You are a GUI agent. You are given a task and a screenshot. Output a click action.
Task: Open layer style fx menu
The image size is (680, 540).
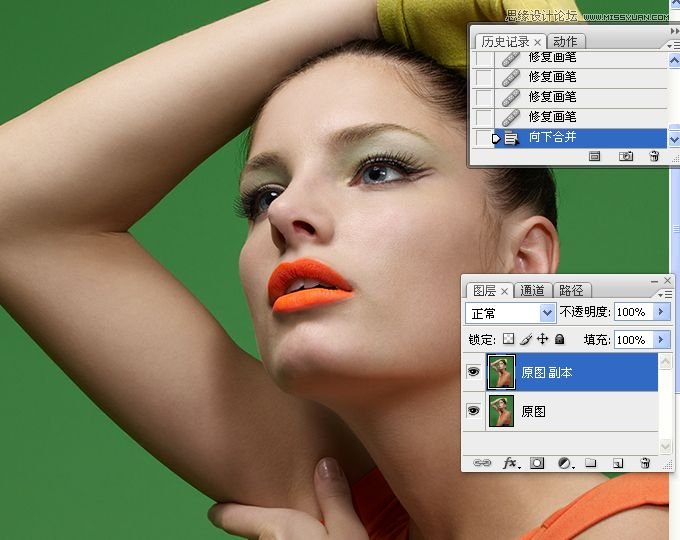pos(510,463)
